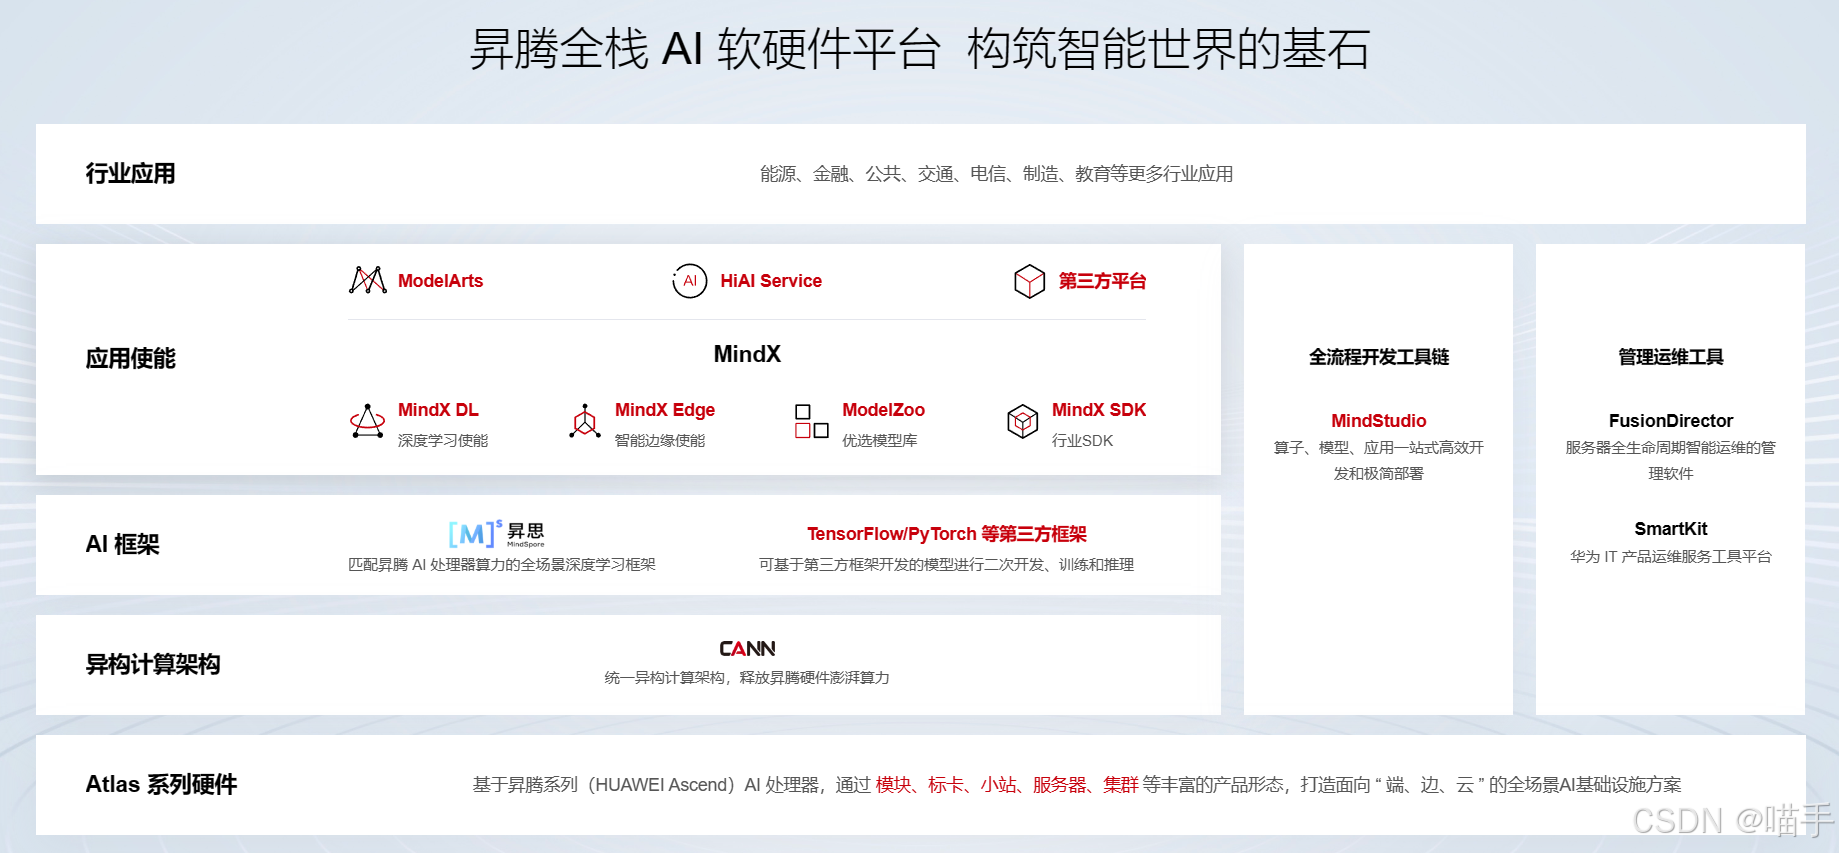The height and width of the screenshot is (853, 1839).
Task: Open the MindX SDK link
Action: pos(1099,410)
